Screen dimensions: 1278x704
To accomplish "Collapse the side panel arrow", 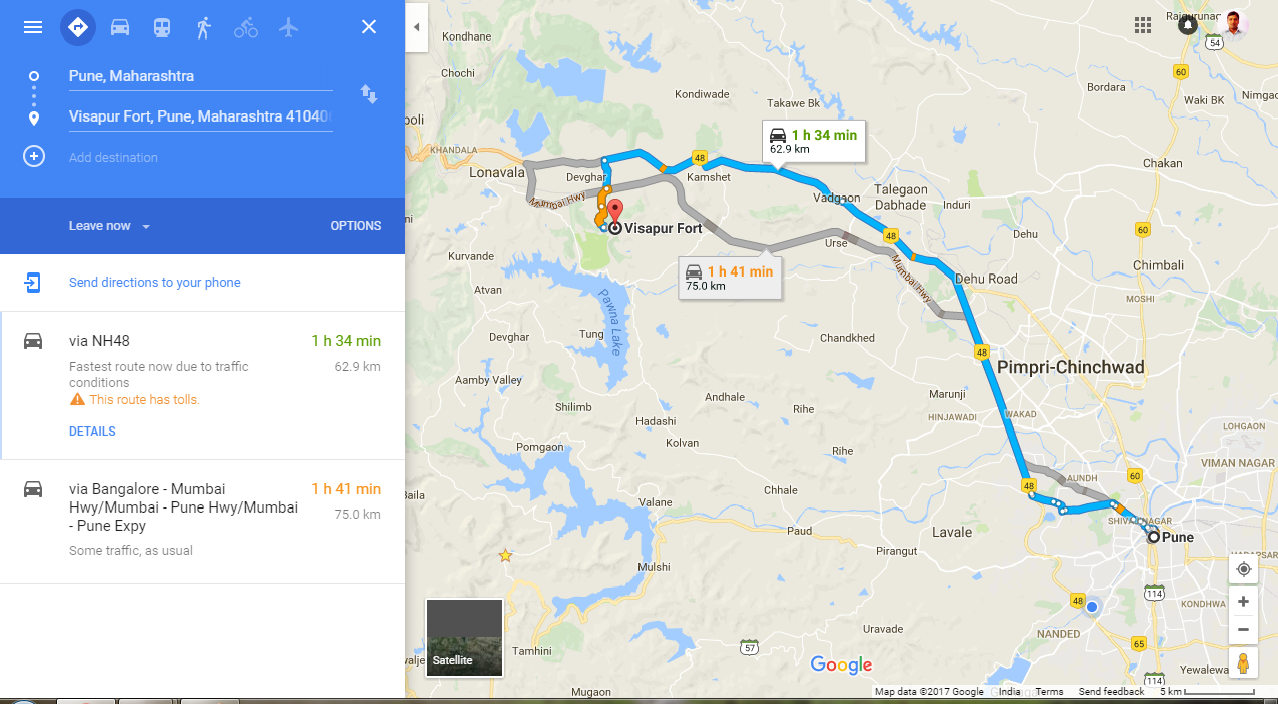I will [x=417, y=27].
